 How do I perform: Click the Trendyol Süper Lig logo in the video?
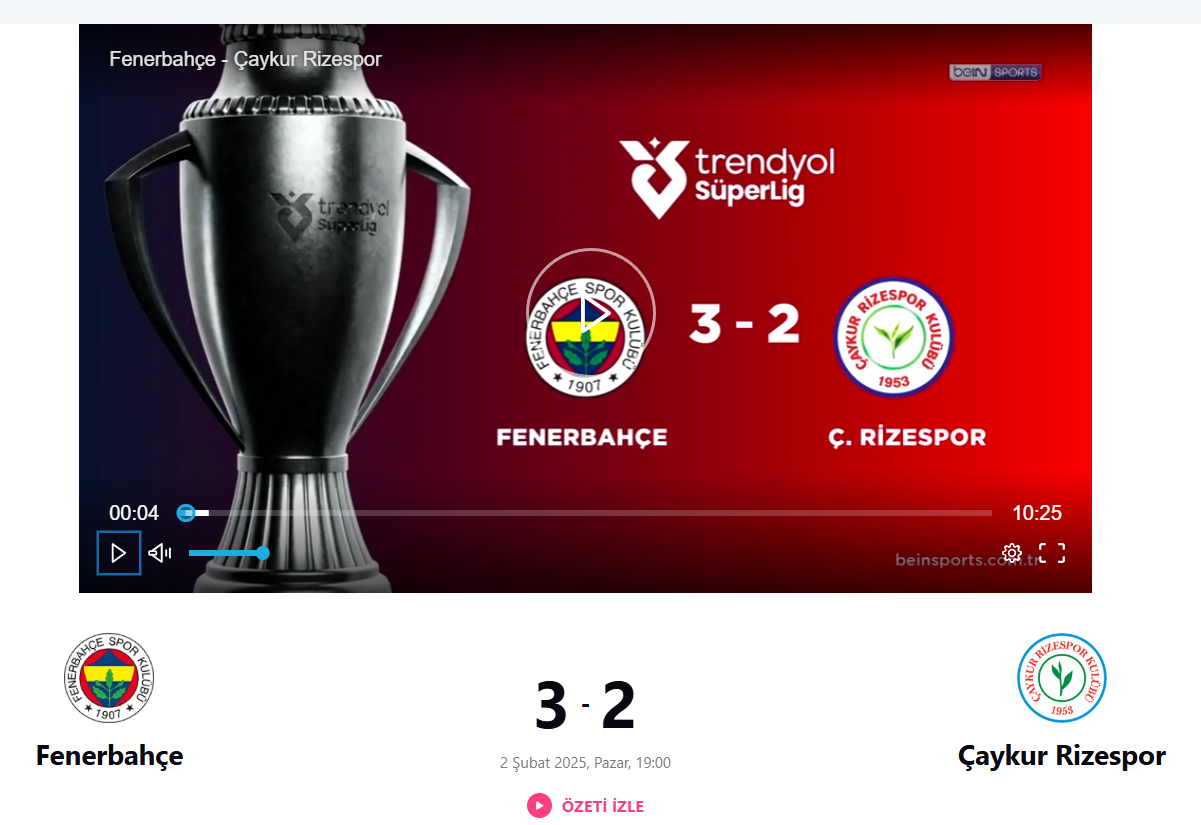[726, 178]
